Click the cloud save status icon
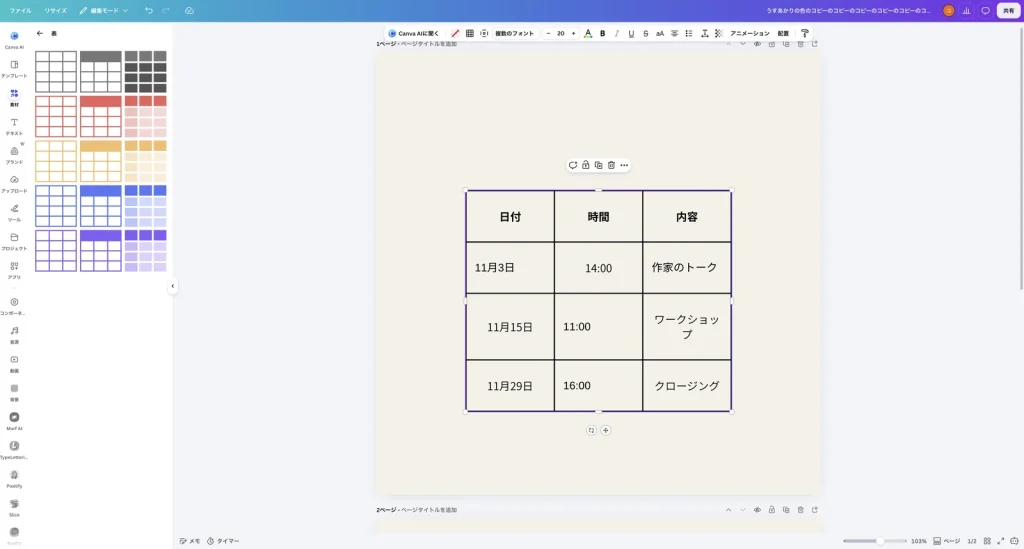Image resolution: width=1024 pixels, height=549 pixels. point(189,10)
